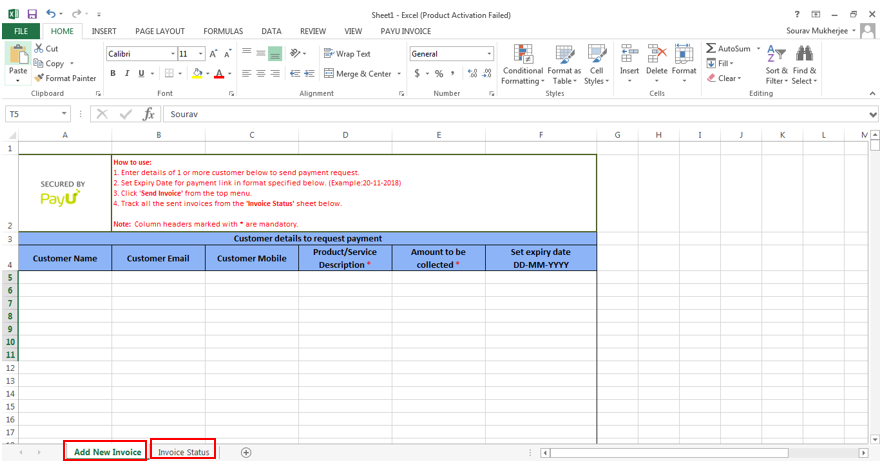Toggle Underline formatting
This screenshot has height=466, width=889.
click(141, 74)
